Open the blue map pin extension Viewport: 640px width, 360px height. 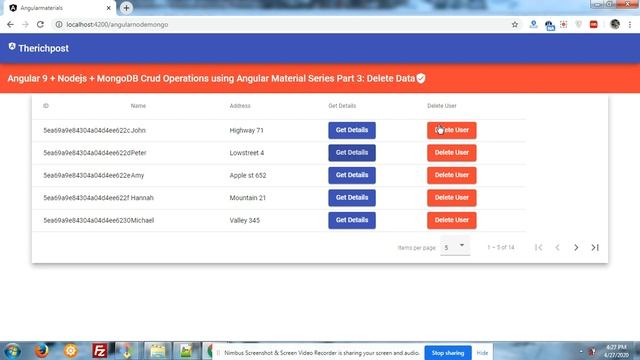tap(533, 24)
